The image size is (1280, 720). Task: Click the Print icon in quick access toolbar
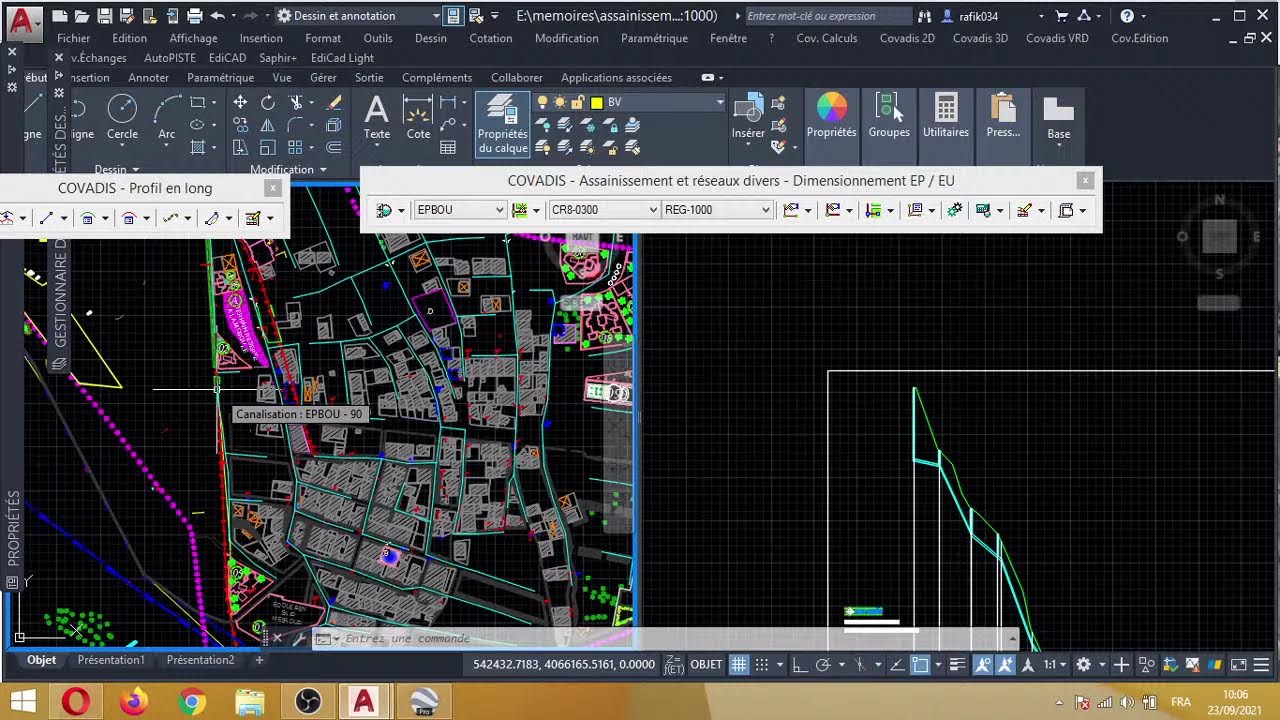pyautogui.click(x=194, y=16)
